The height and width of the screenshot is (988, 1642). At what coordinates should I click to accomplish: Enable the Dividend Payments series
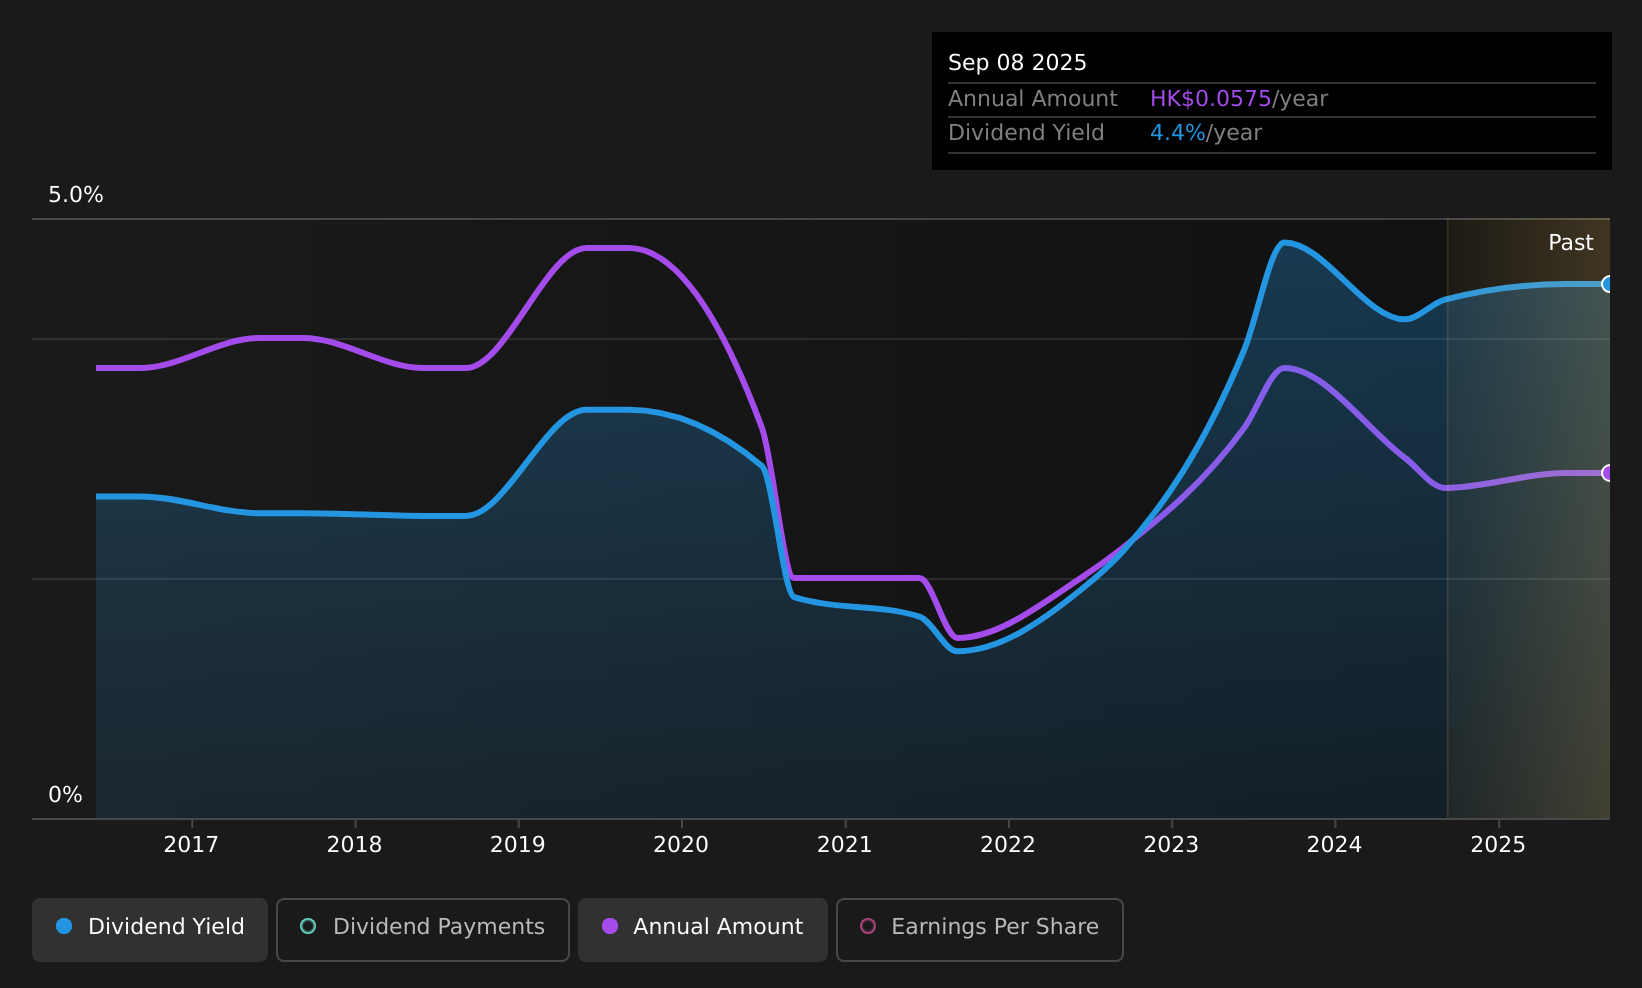[423, 929]
